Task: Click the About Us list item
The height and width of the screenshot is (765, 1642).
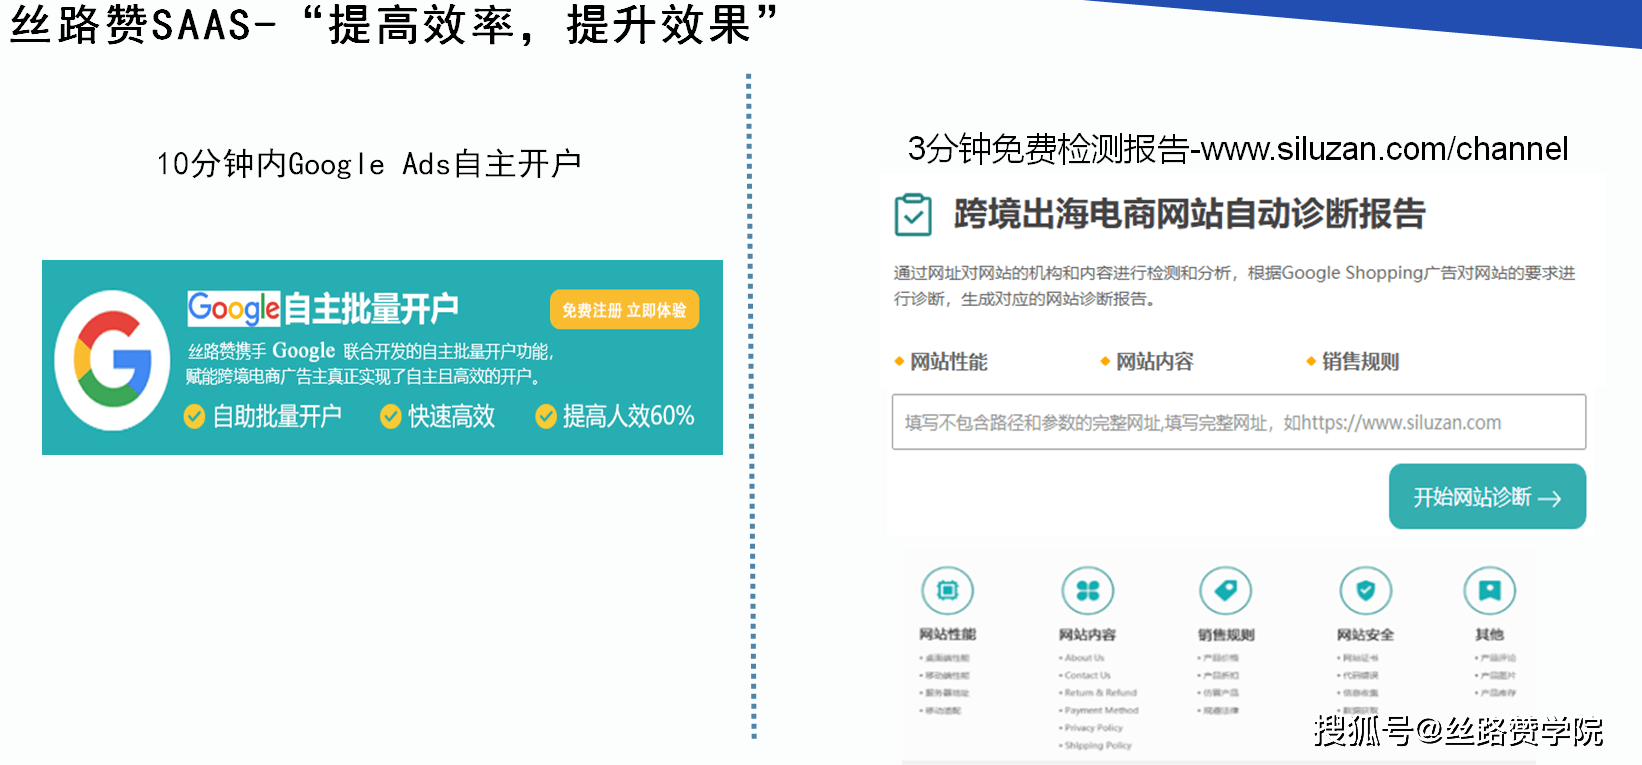Action: (1084, 658)
